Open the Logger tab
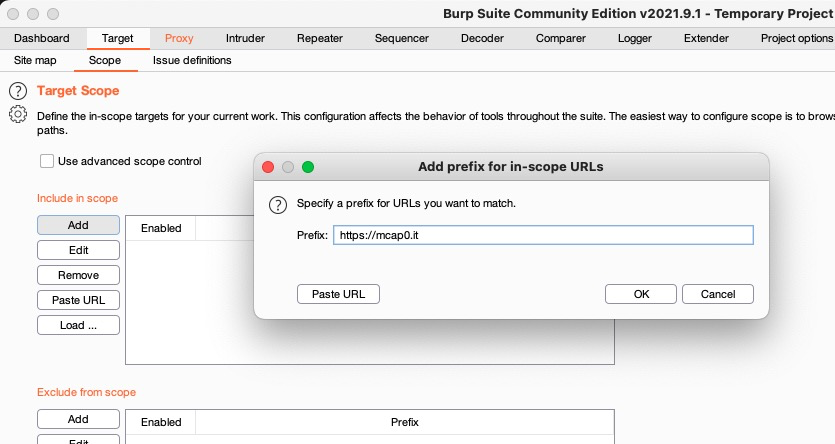The image size is (835, 444). [x=634, y=38]
